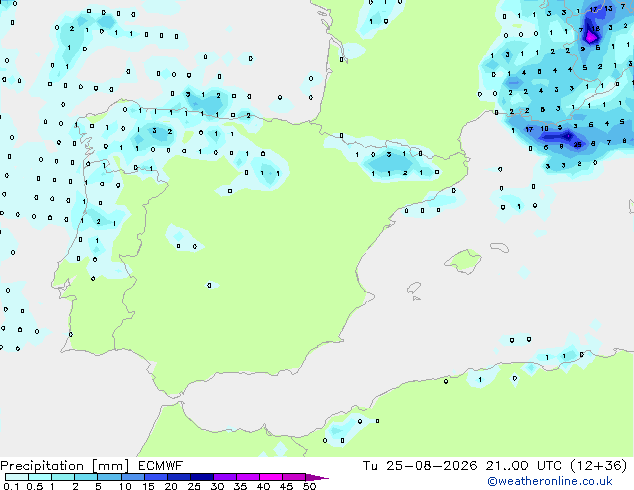Viewport: 634px width, 490px height.
Task: Click the "35" legend scale label
Action: pyautogui.click(x=240, y=486)
